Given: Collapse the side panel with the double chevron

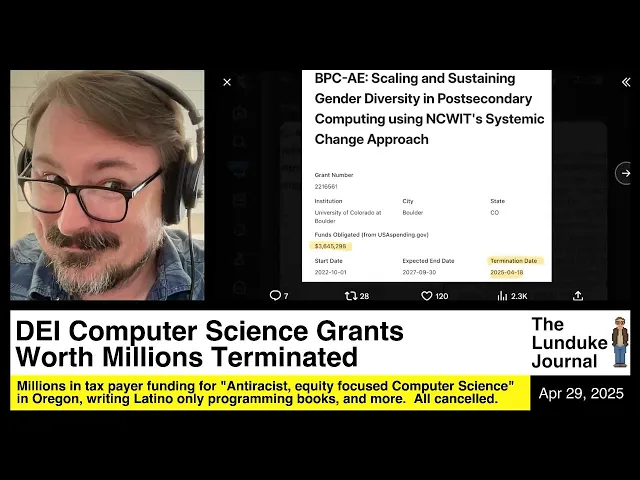Looking at the screenshot, I should click(626, 82).
